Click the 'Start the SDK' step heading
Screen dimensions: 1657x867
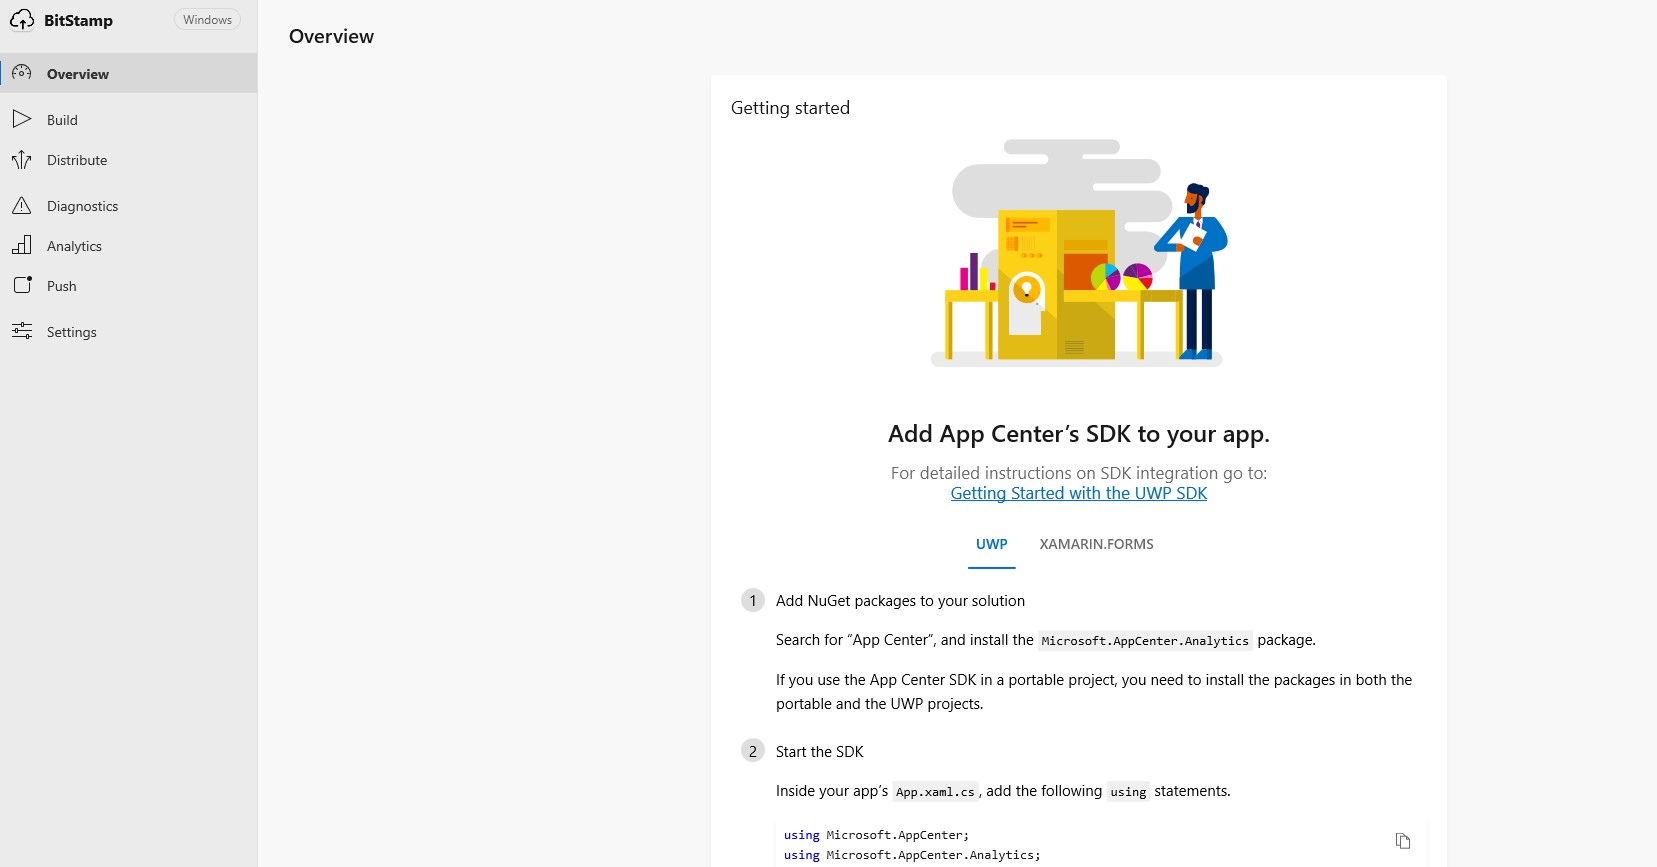tap(819, 752)
